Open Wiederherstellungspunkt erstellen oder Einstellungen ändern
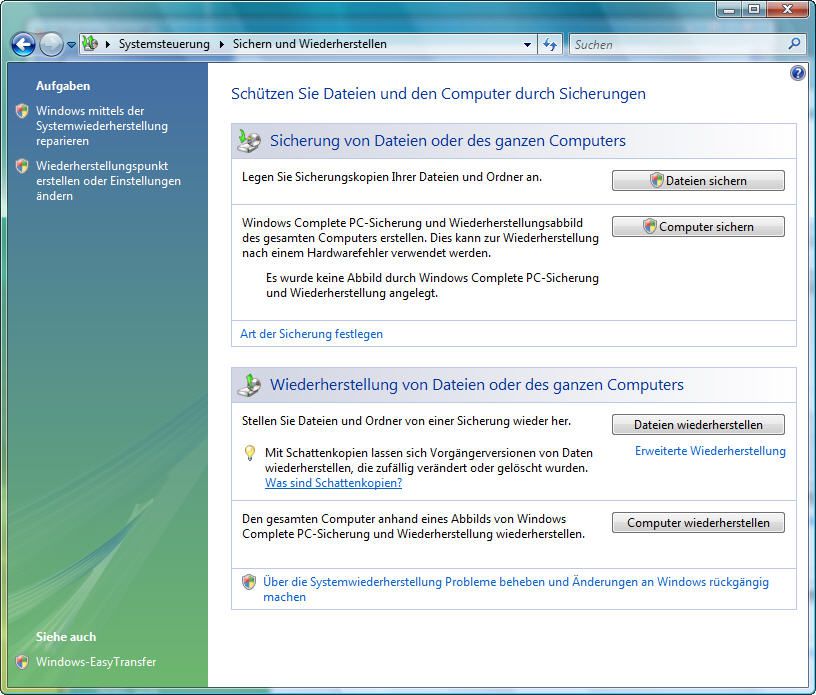Screen dimensions: 816x695 coord(108,181)
